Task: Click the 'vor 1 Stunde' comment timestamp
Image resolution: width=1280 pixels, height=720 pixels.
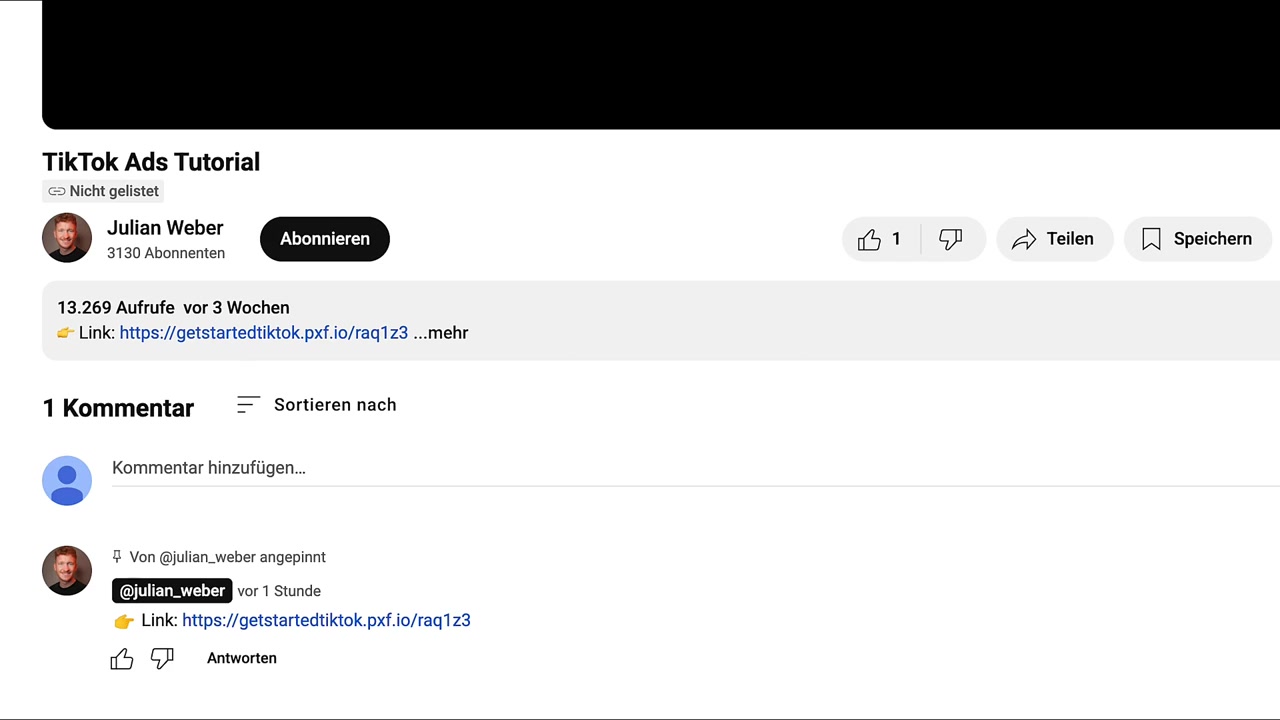Action: click(279, 591)
